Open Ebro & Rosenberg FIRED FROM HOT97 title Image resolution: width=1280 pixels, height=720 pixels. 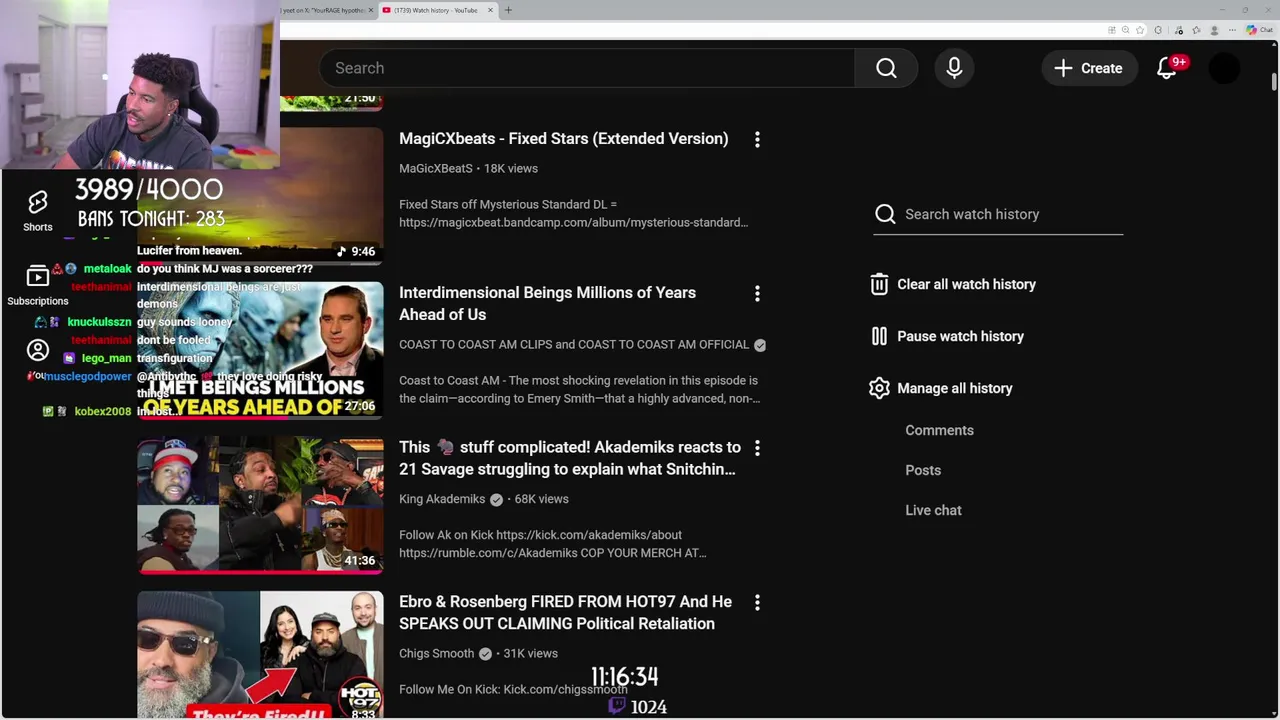(565, 612)
